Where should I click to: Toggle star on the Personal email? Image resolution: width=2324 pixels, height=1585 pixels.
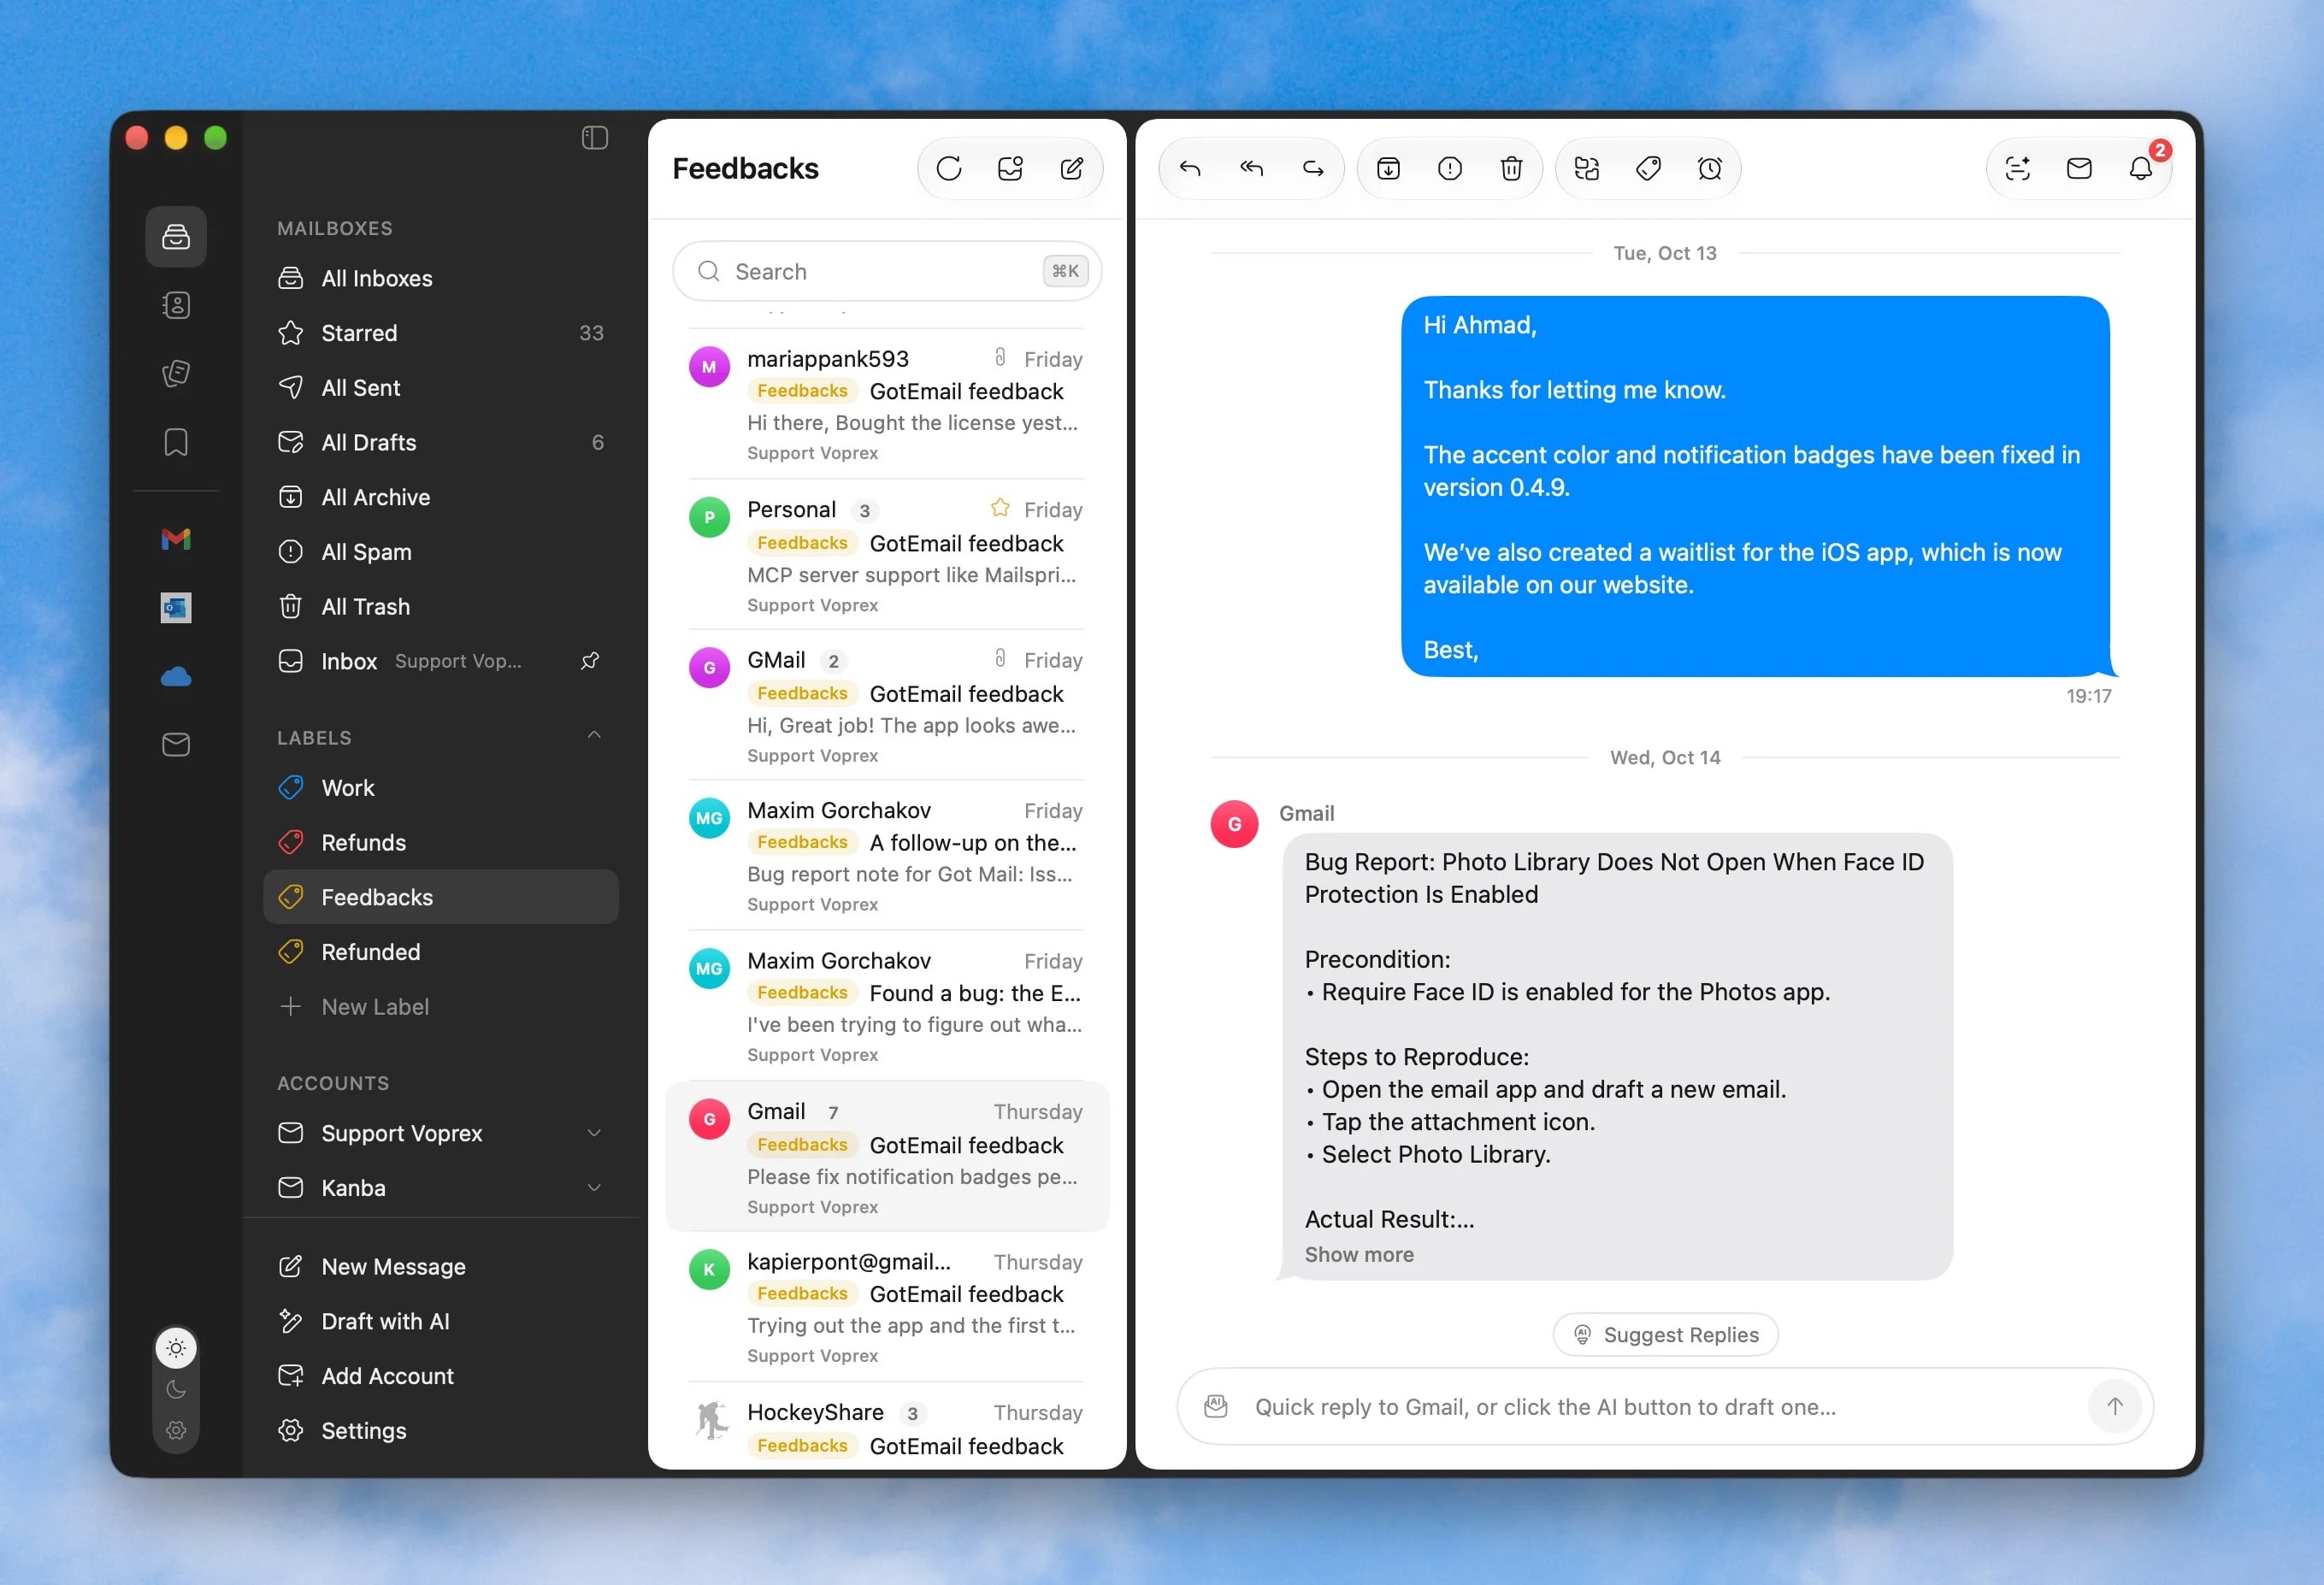tap(999, 508)
